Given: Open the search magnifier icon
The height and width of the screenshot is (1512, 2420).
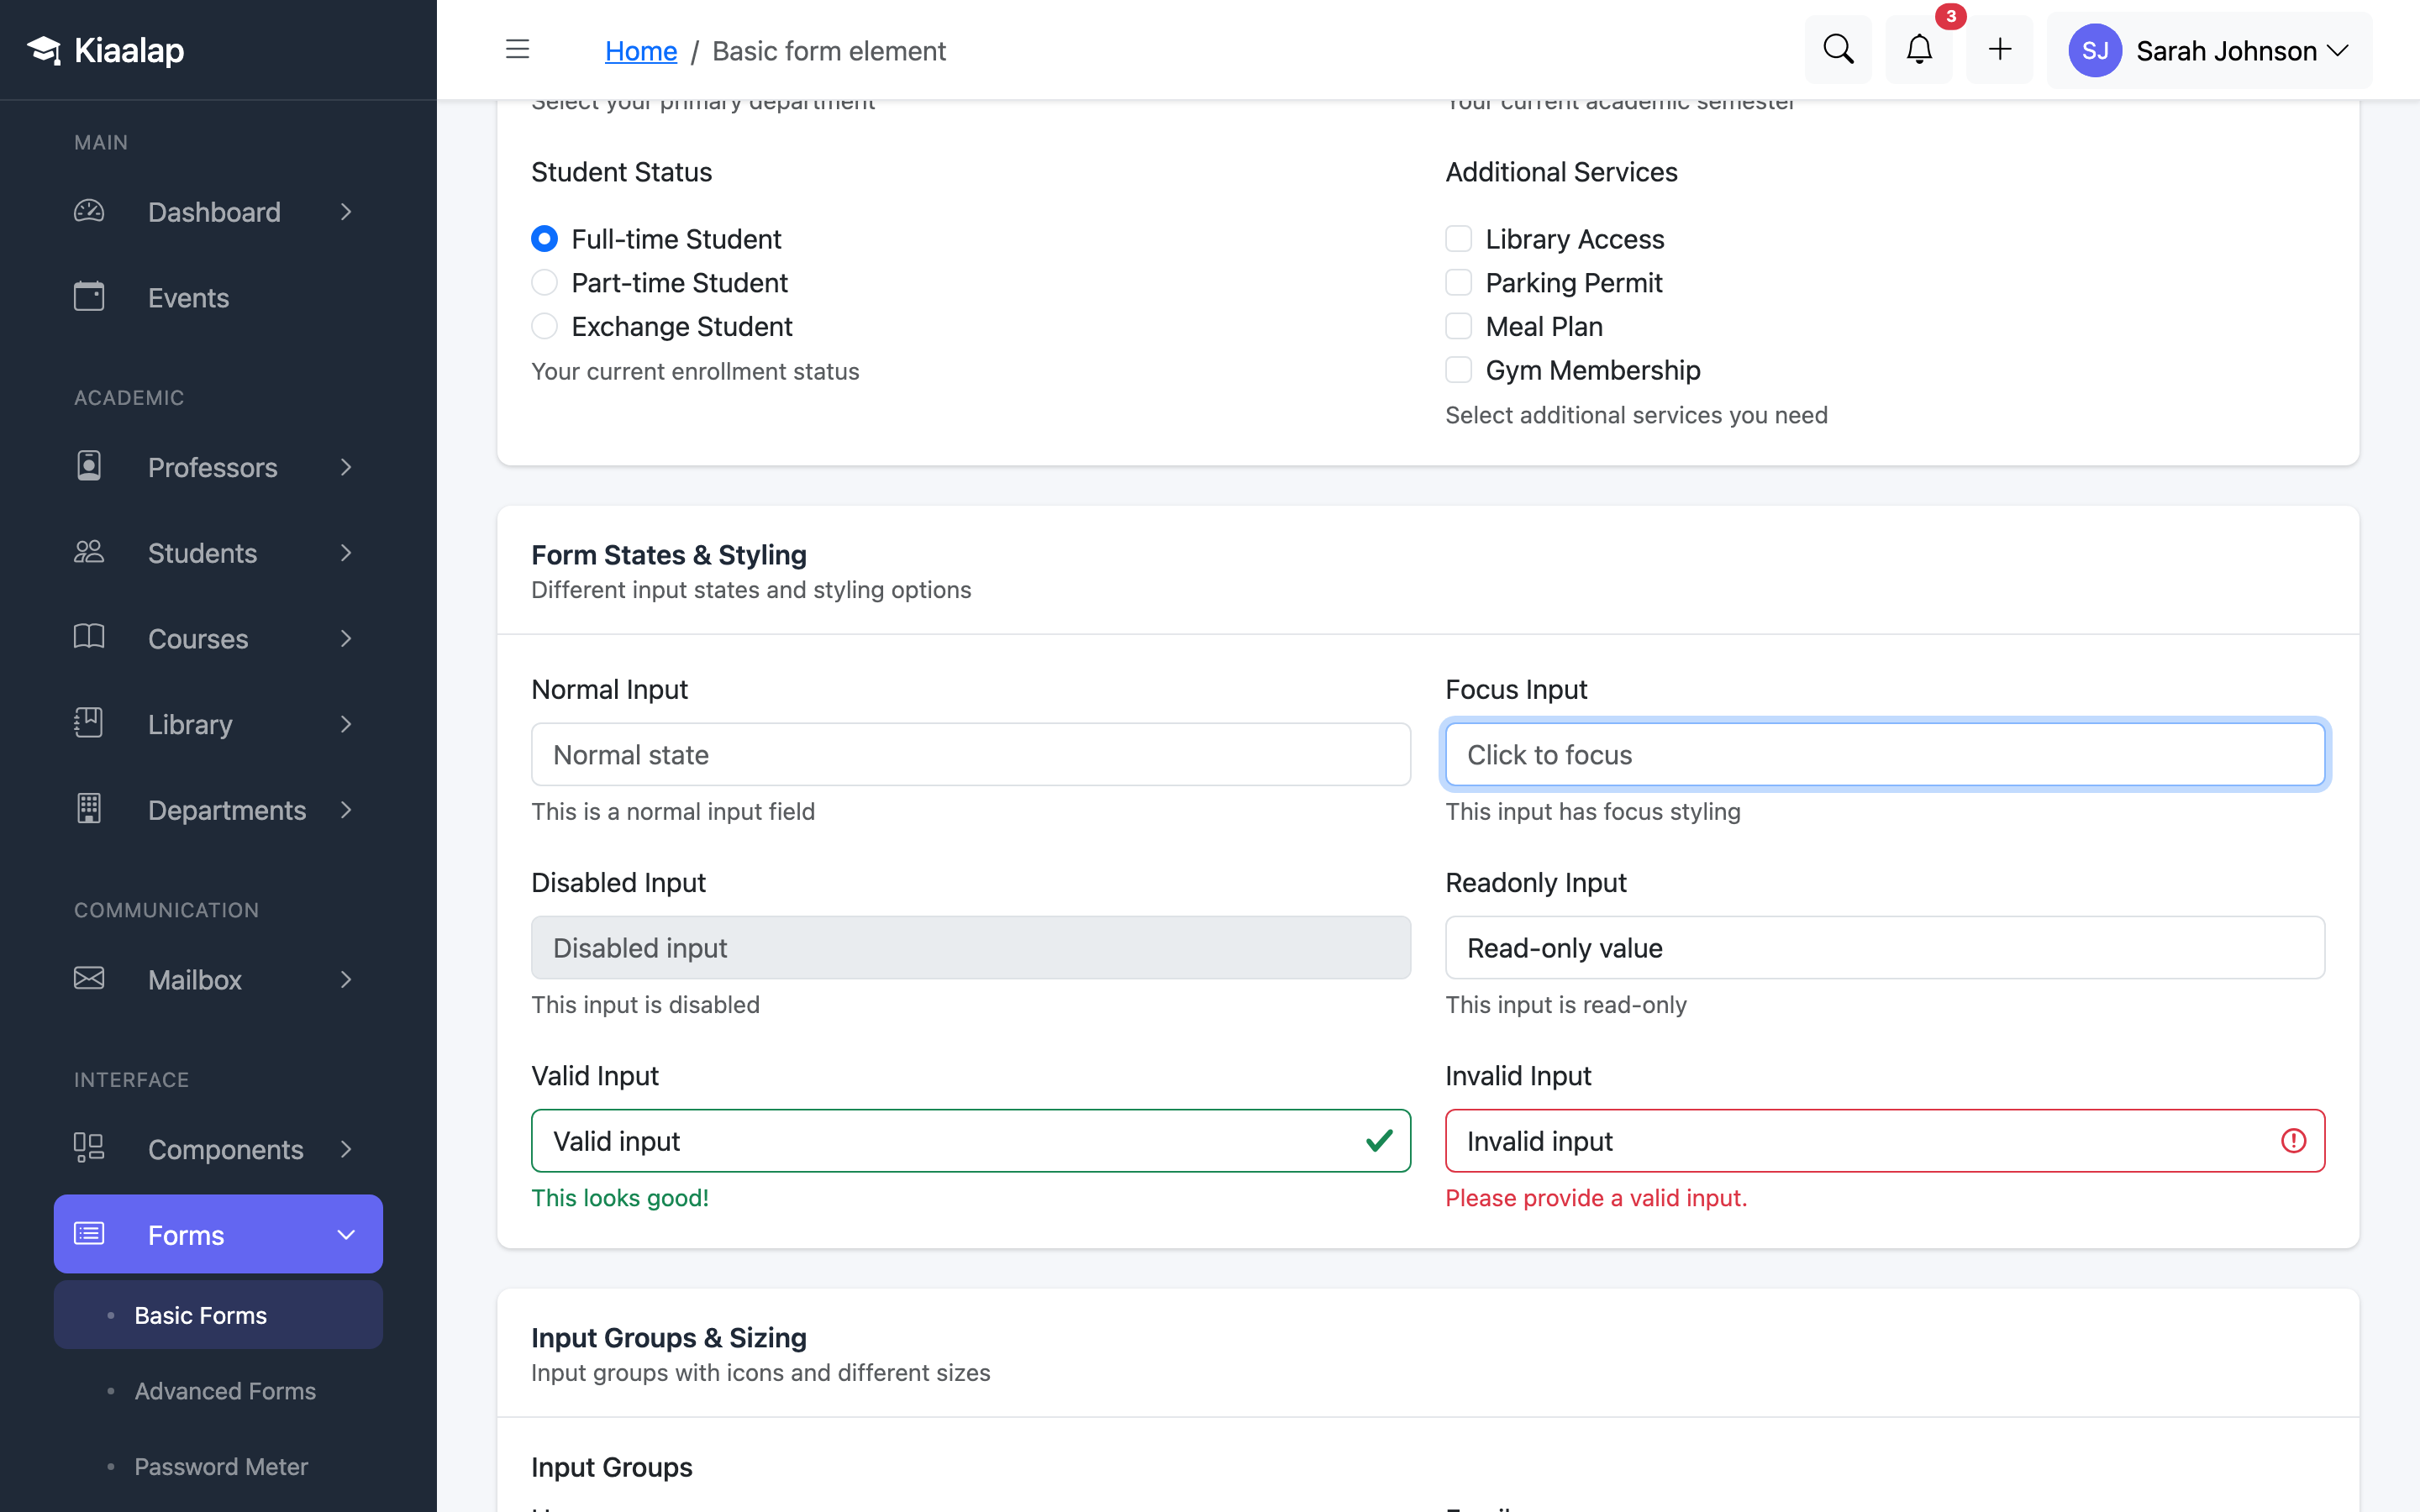Looking at the screenshot, I should tap(1838, 50).
